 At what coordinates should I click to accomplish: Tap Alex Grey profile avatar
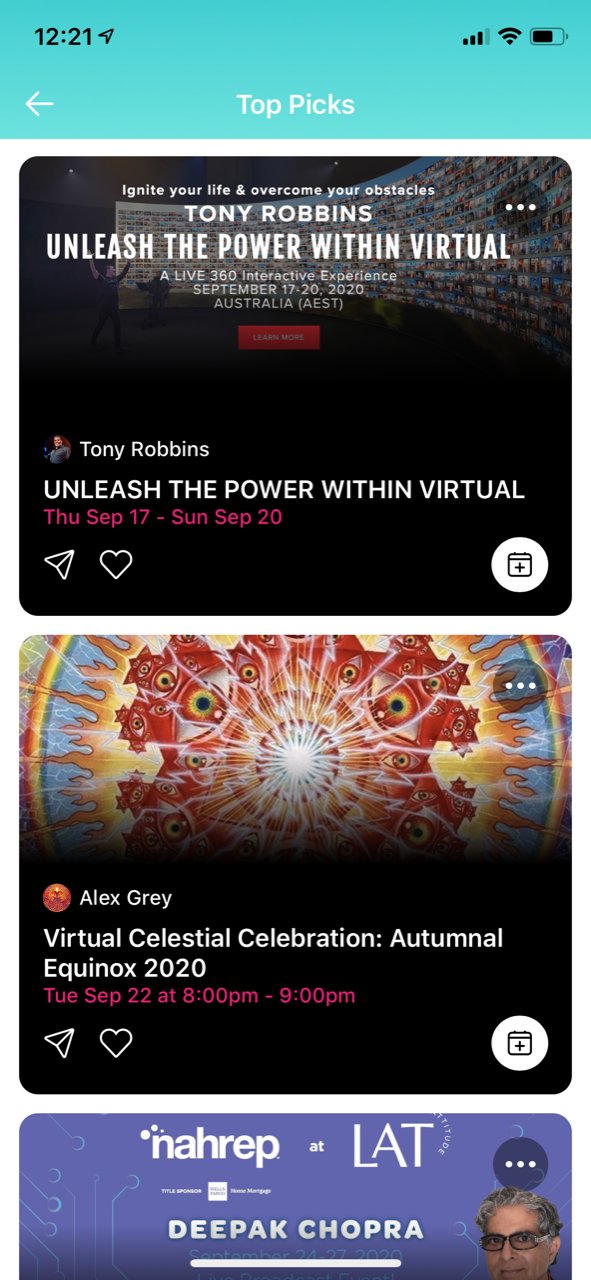[57, 898]
